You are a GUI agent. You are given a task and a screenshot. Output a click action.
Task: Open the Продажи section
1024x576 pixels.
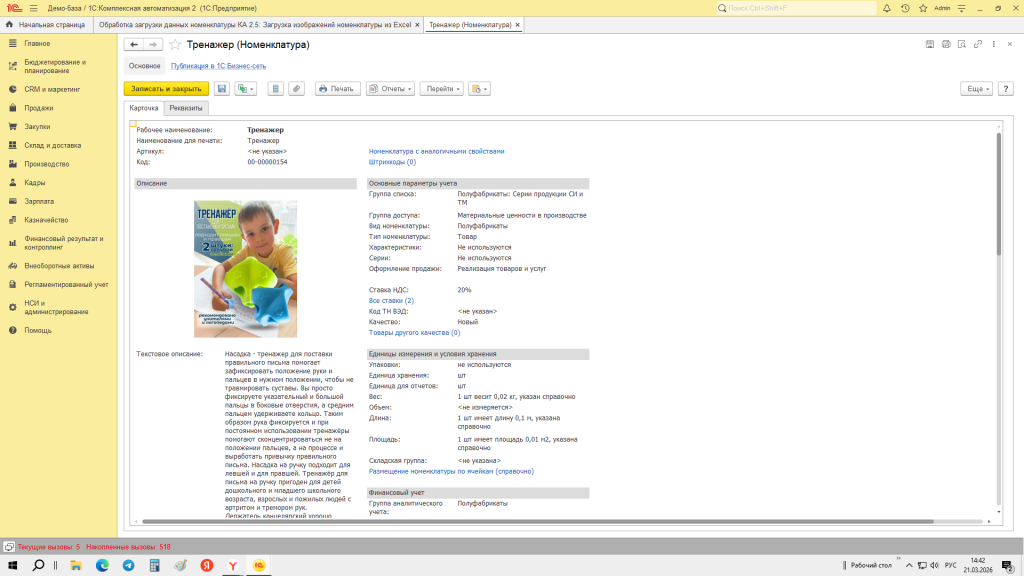(x=39, y=108)
